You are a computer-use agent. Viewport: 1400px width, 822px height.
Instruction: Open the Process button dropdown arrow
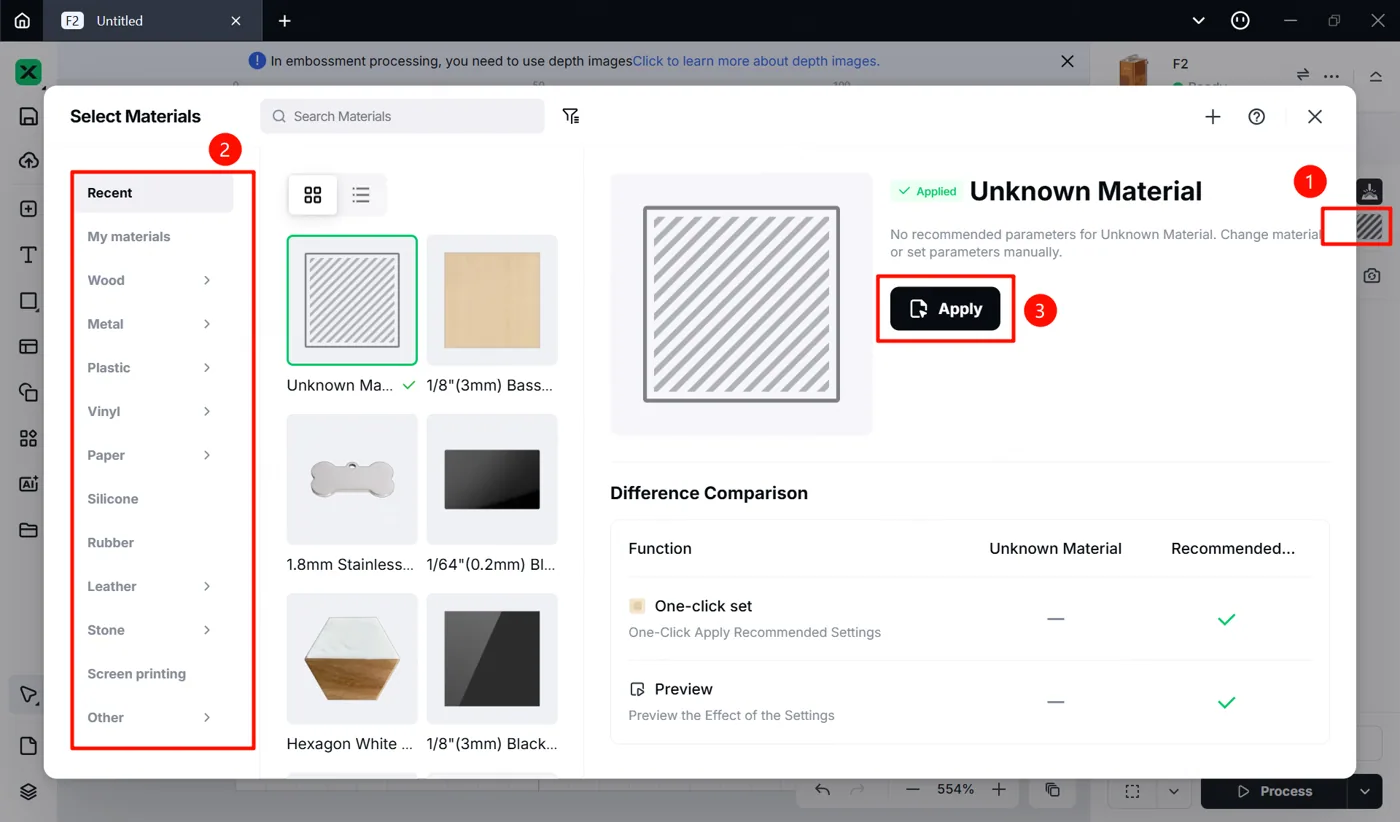tap(1364, 791)
